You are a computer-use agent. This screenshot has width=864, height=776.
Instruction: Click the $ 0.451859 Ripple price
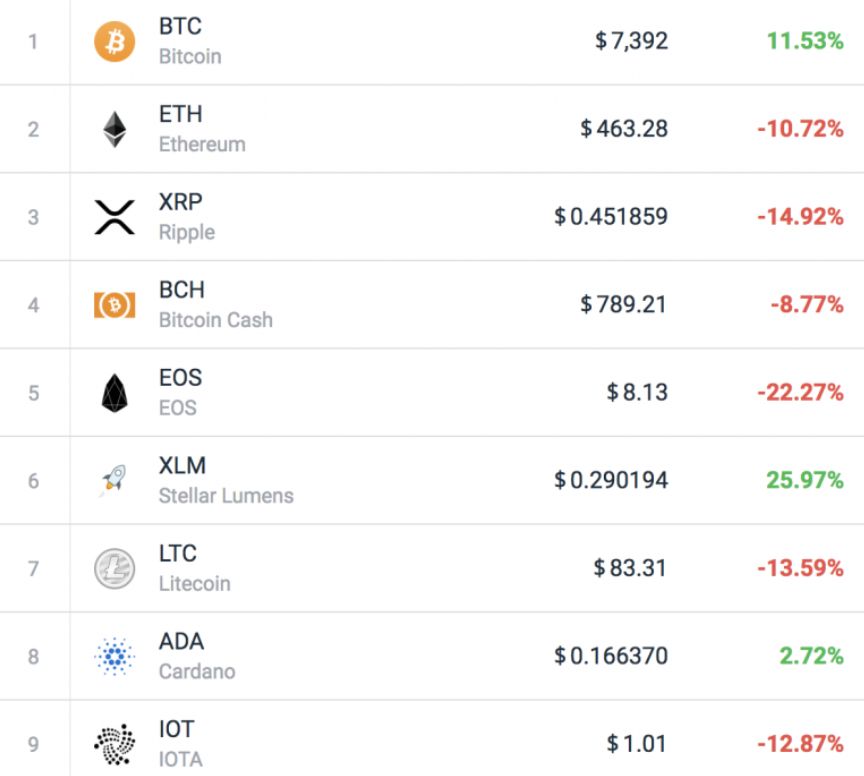coord(611,217)
